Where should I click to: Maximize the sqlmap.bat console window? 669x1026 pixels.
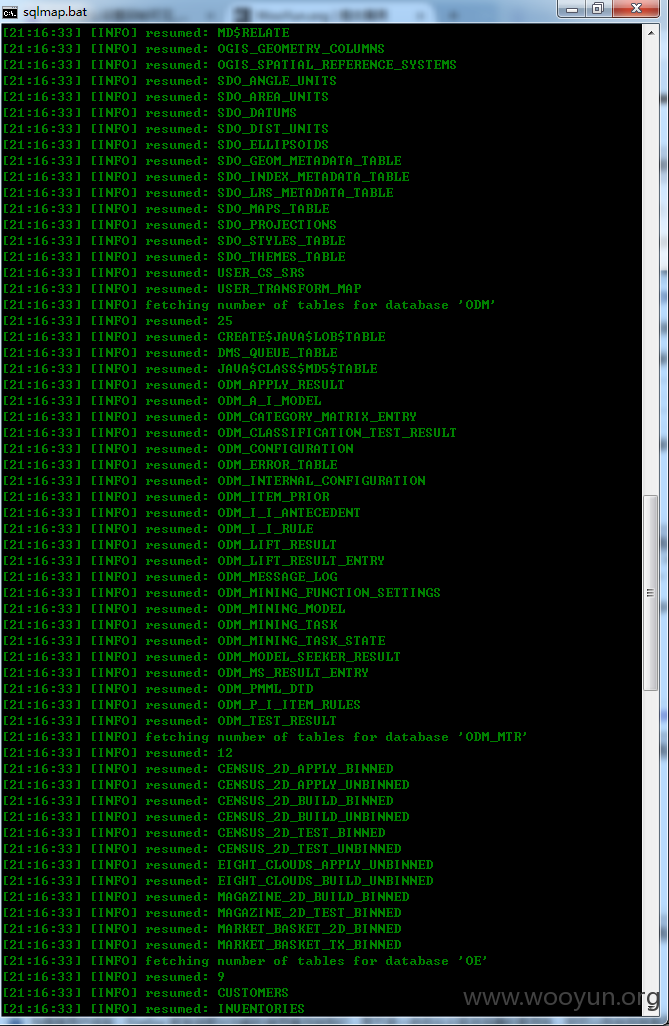(598, 9)
